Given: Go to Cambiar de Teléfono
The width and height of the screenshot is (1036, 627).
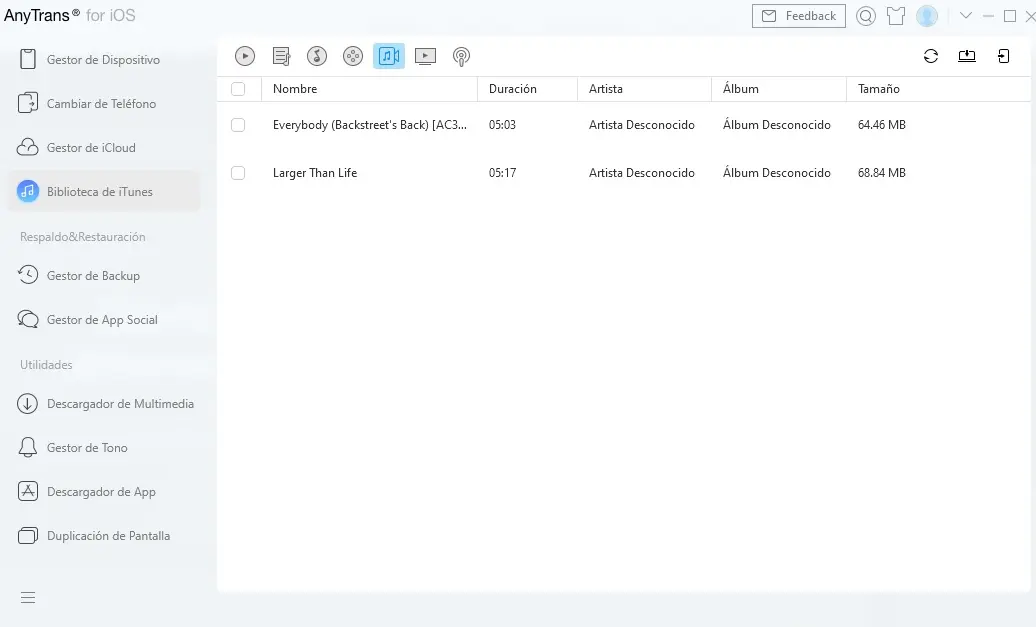Looking at the screenshot, I should pyautogui.click(x=103, y=104).
